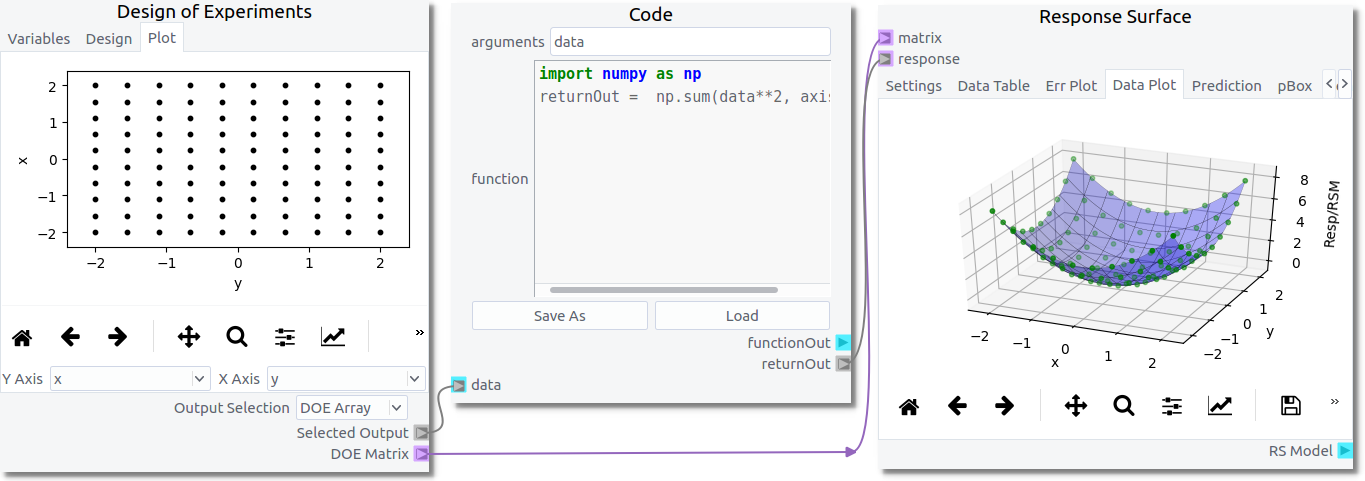Click the horizontal scrollbar in code editor
This screenshot has height=481, width=1365.
[x=663, y=290]
